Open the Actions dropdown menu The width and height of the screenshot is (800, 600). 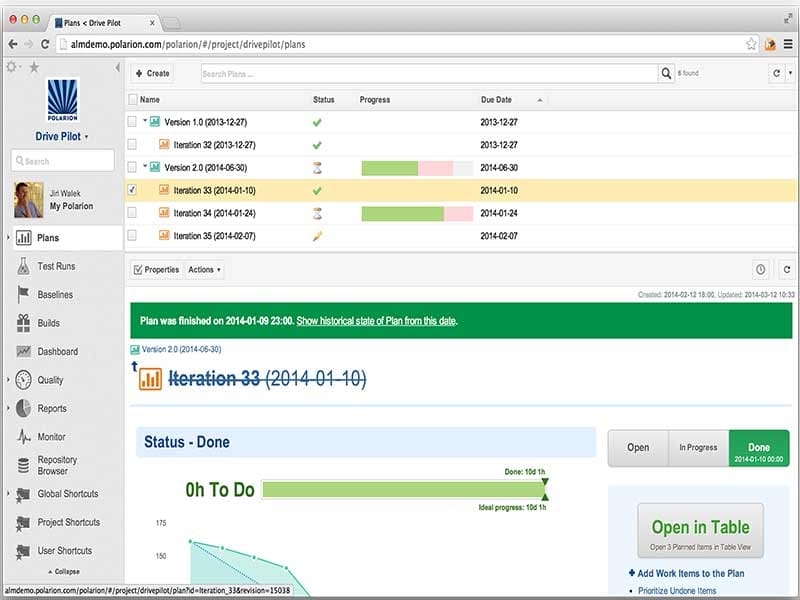(205, 270)
